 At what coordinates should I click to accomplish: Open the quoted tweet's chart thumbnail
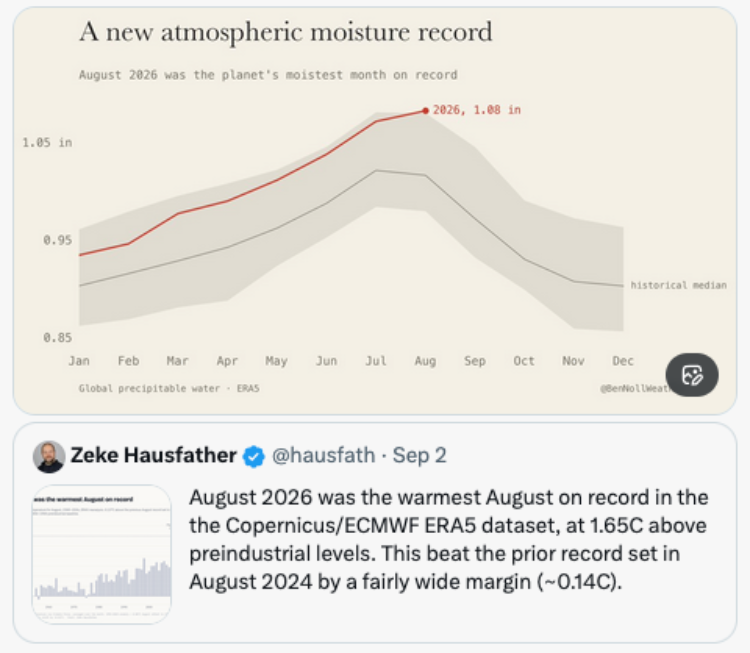tap(101, 554)
